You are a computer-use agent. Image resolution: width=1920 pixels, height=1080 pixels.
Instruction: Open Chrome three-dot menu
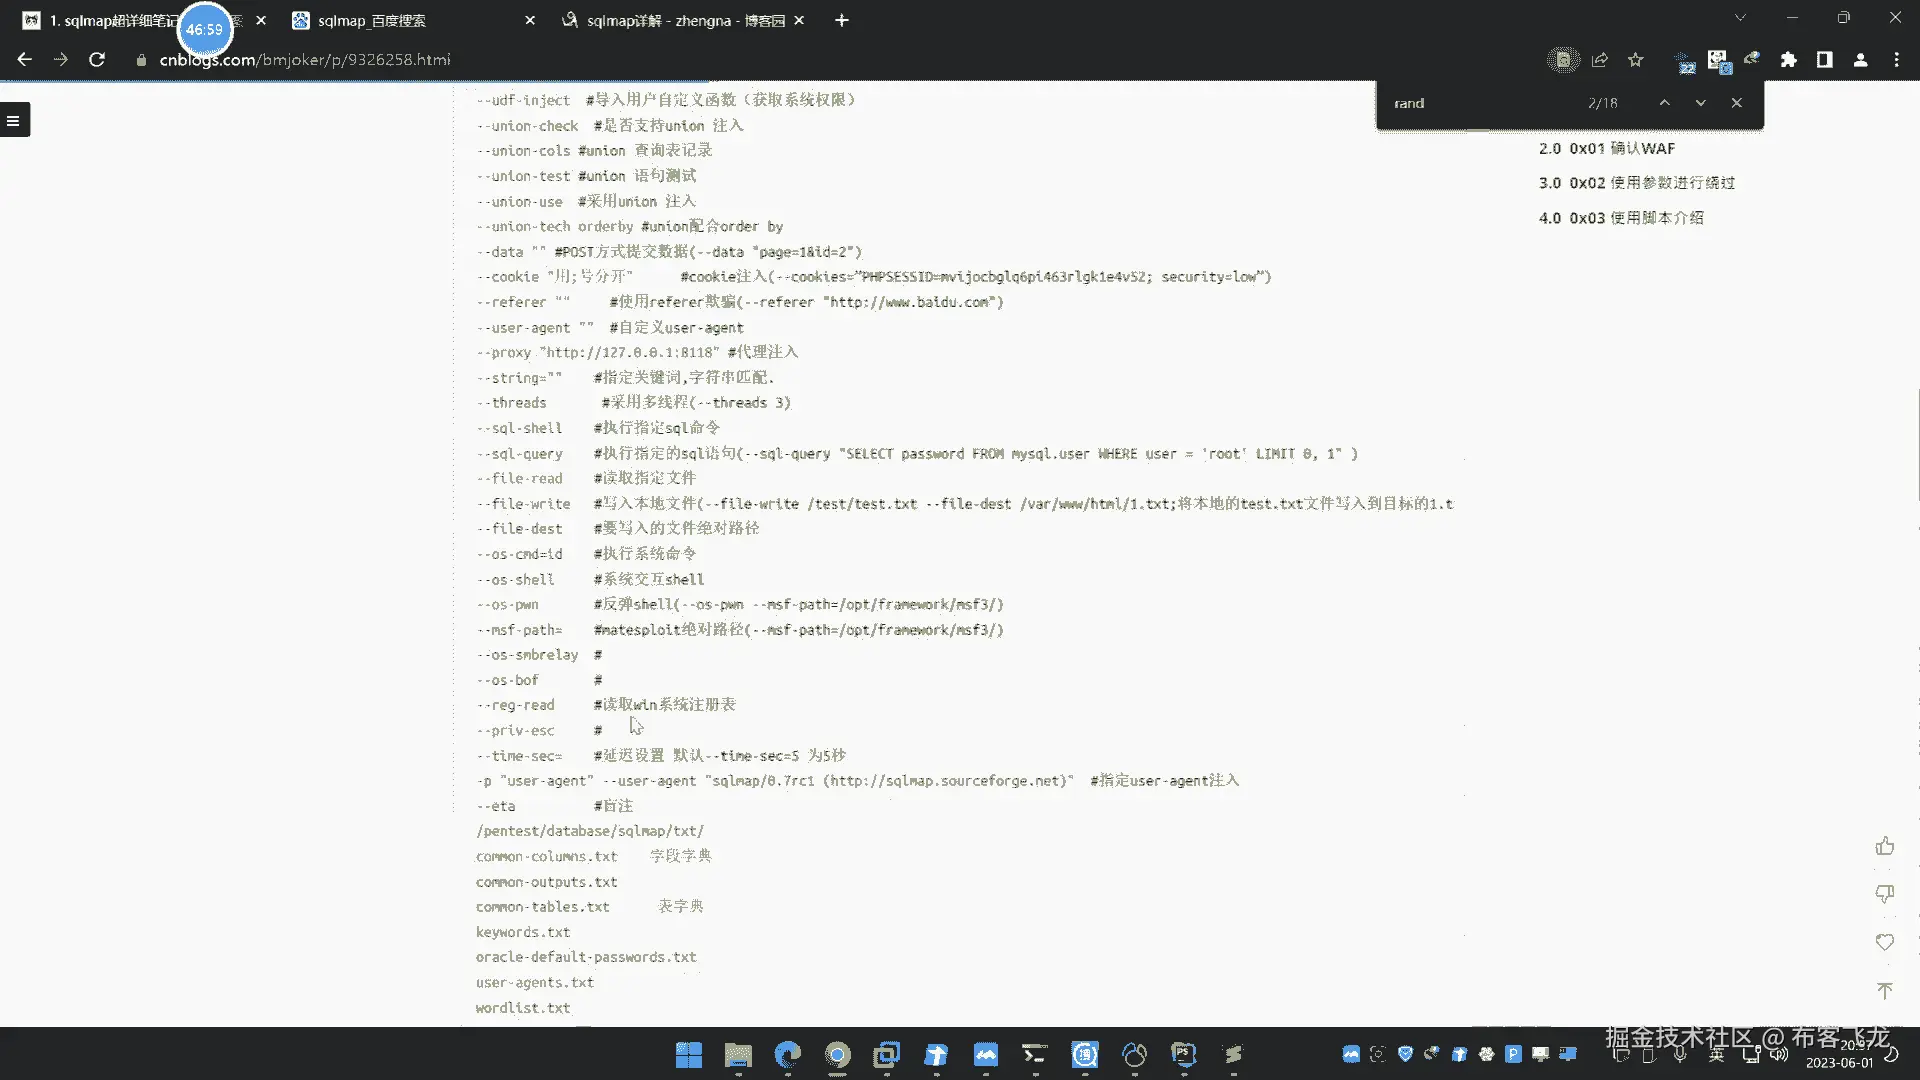[1897, 60]
